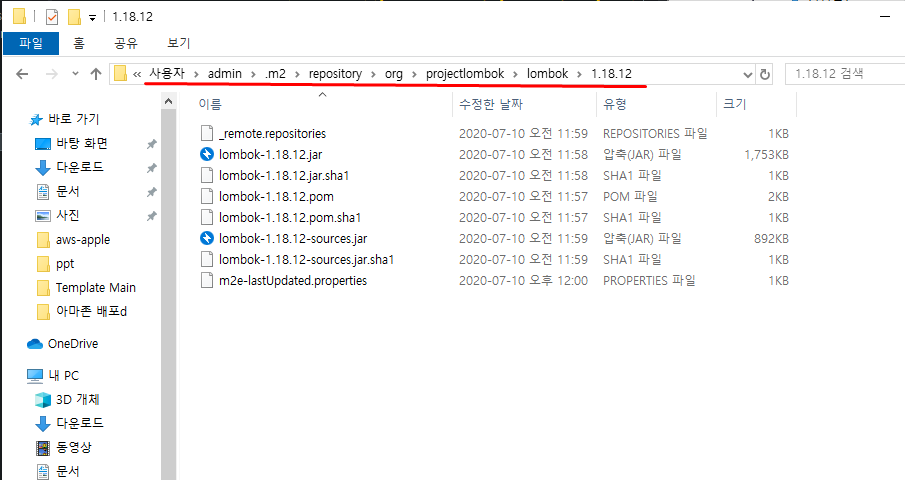The image size is (905, 480).
Task: Open pinned 사진 in quick access
Action: (x=68, y=215)
